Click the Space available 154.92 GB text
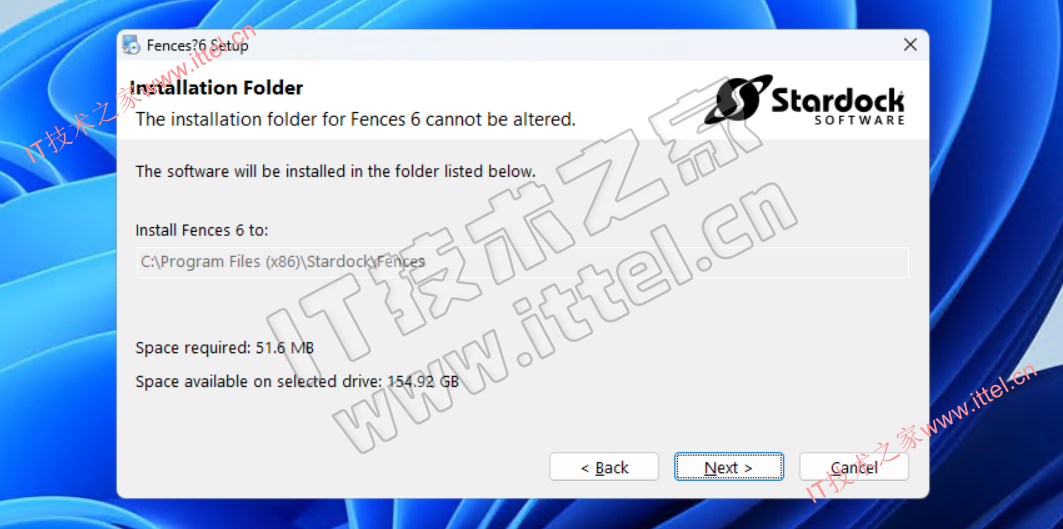This screenshot has height=529, width=1063. point(297,382)
